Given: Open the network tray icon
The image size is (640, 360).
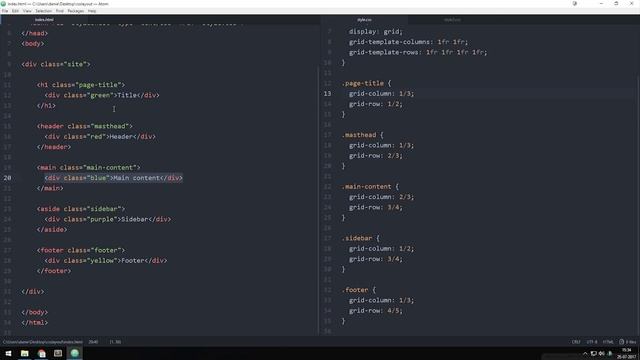Looking at the screenshot, I should point(593,353).
